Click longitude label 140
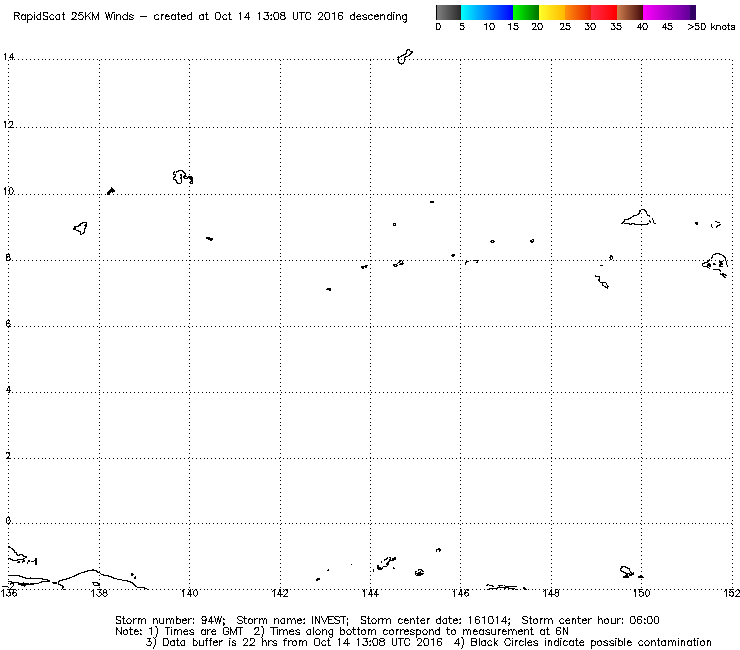Viewport: 740px width, 650px height. point(189,593)
